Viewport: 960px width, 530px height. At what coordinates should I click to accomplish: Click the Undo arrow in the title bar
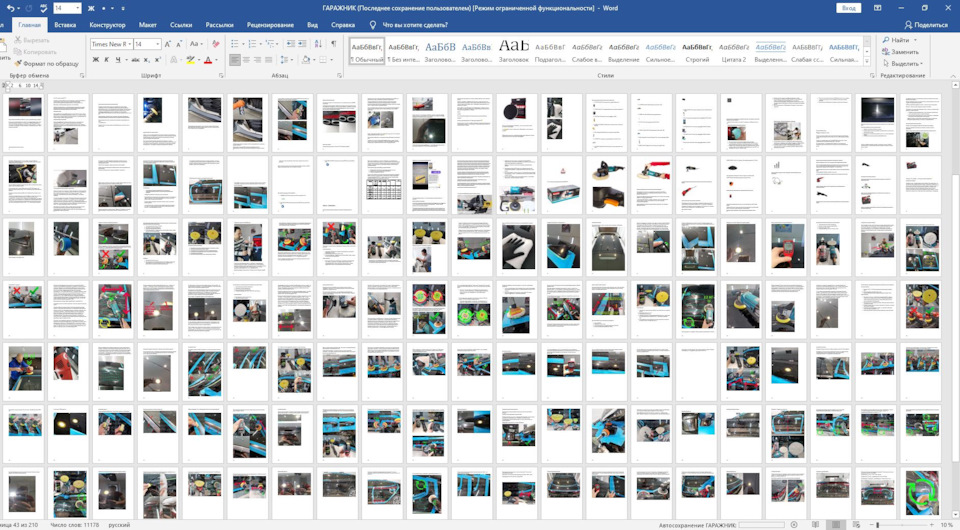pyautogui.click(x=10, y=8)
